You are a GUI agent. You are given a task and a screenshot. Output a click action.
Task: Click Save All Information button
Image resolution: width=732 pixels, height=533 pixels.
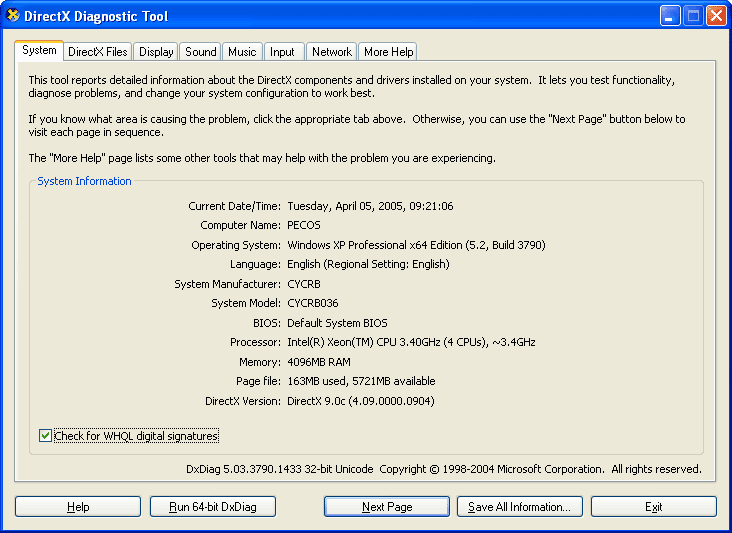click(x=519, y=507)
